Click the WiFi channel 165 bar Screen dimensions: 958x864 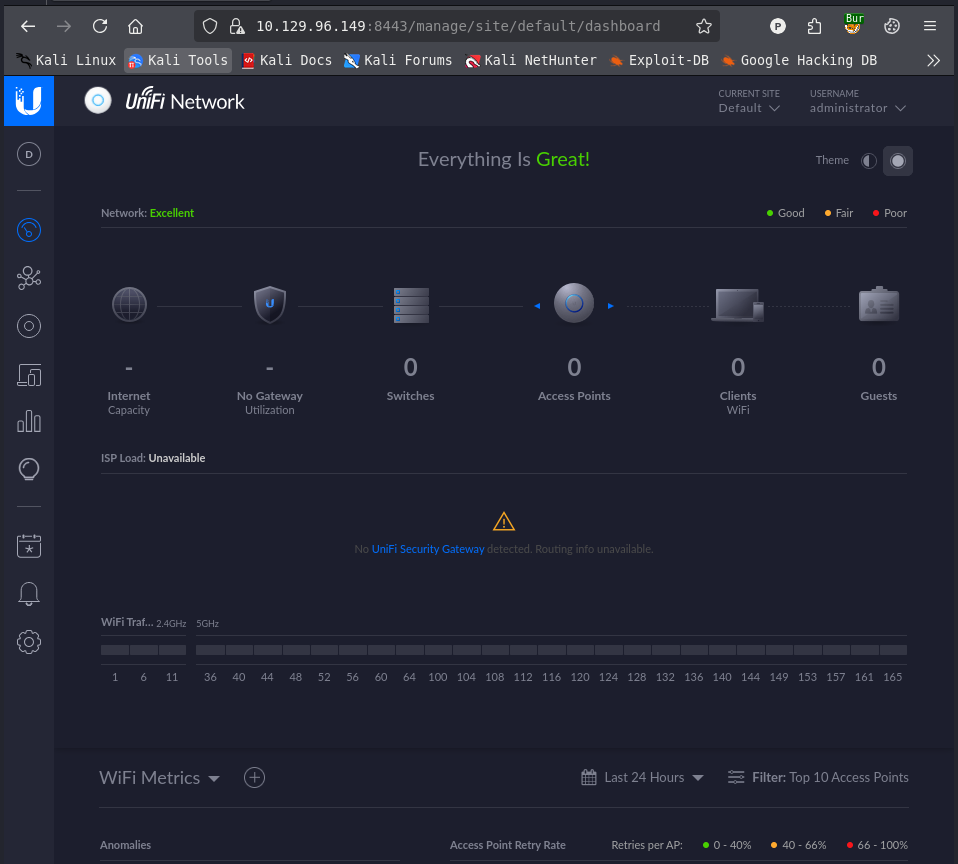coord(893,650)
